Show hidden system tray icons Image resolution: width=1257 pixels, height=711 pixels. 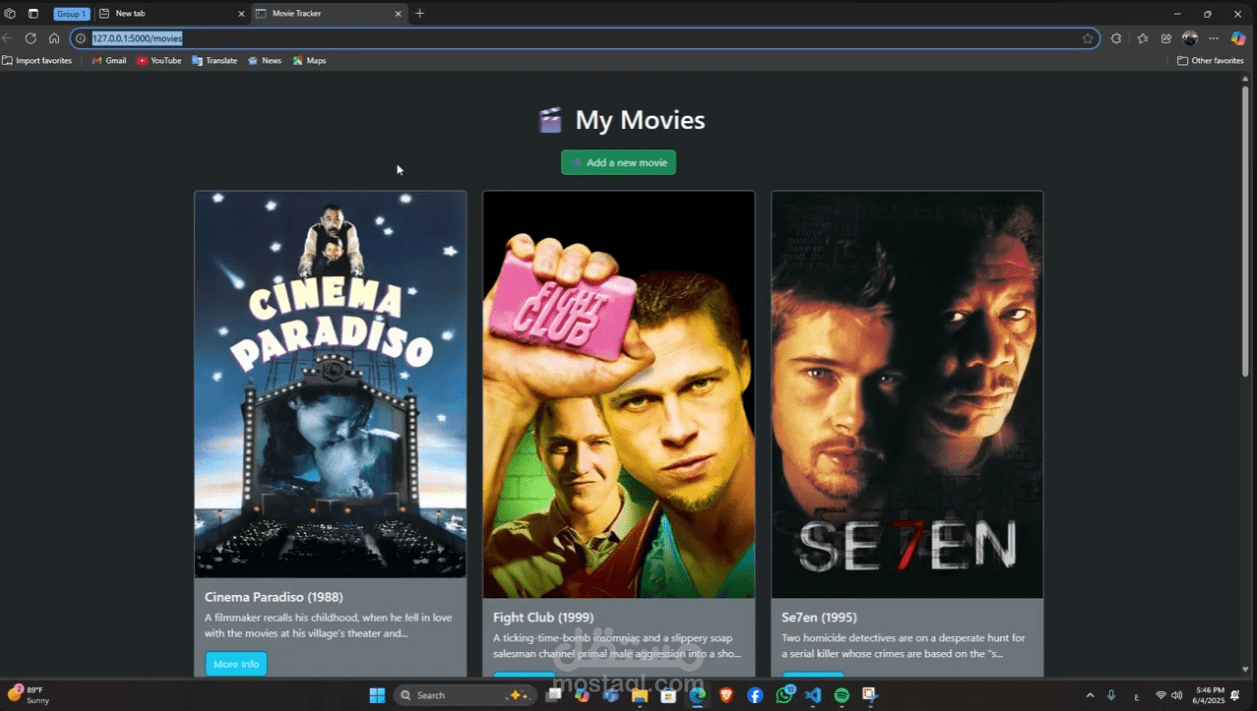[1090, 695]
